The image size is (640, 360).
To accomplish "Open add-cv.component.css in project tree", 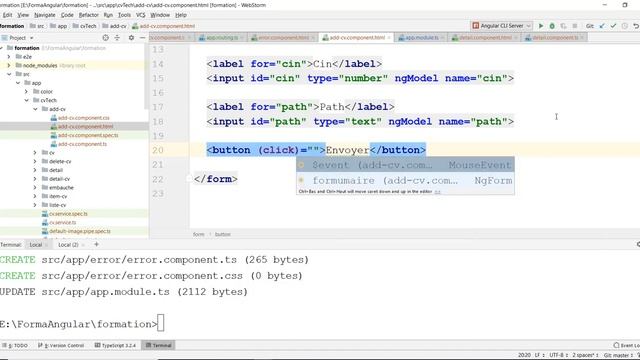I will coord(83,118).
